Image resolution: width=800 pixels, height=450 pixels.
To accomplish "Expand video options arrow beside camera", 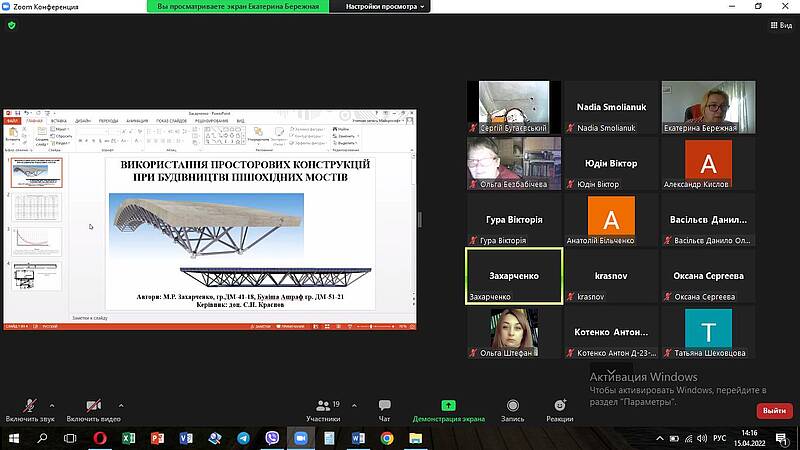I will 122,405.
